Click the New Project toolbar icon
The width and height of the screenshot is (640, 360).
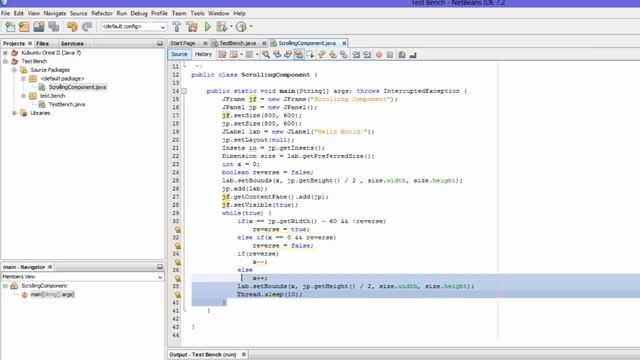pyautogui.click(x=24, y=27)
